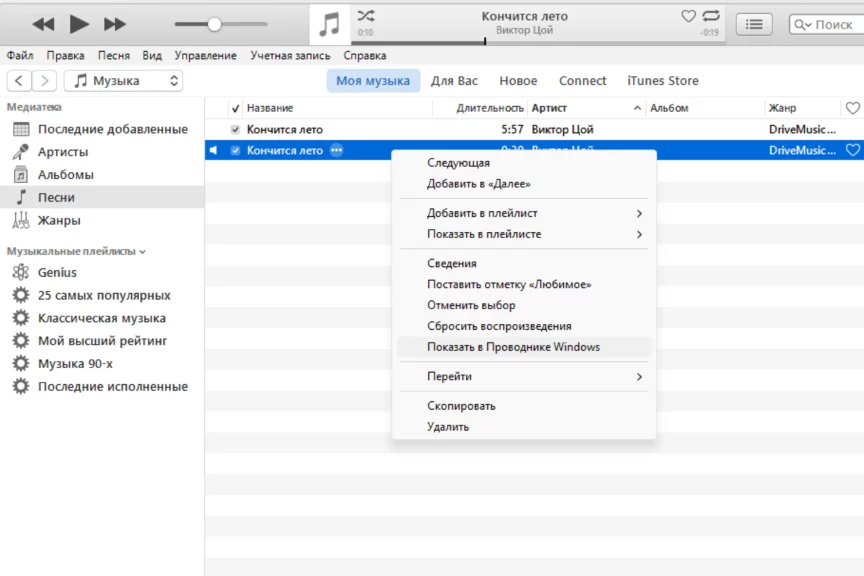Uncheck the selected song's checkbox
The height and width of the screenshot is (576, 864).
(x=235, y=150)
